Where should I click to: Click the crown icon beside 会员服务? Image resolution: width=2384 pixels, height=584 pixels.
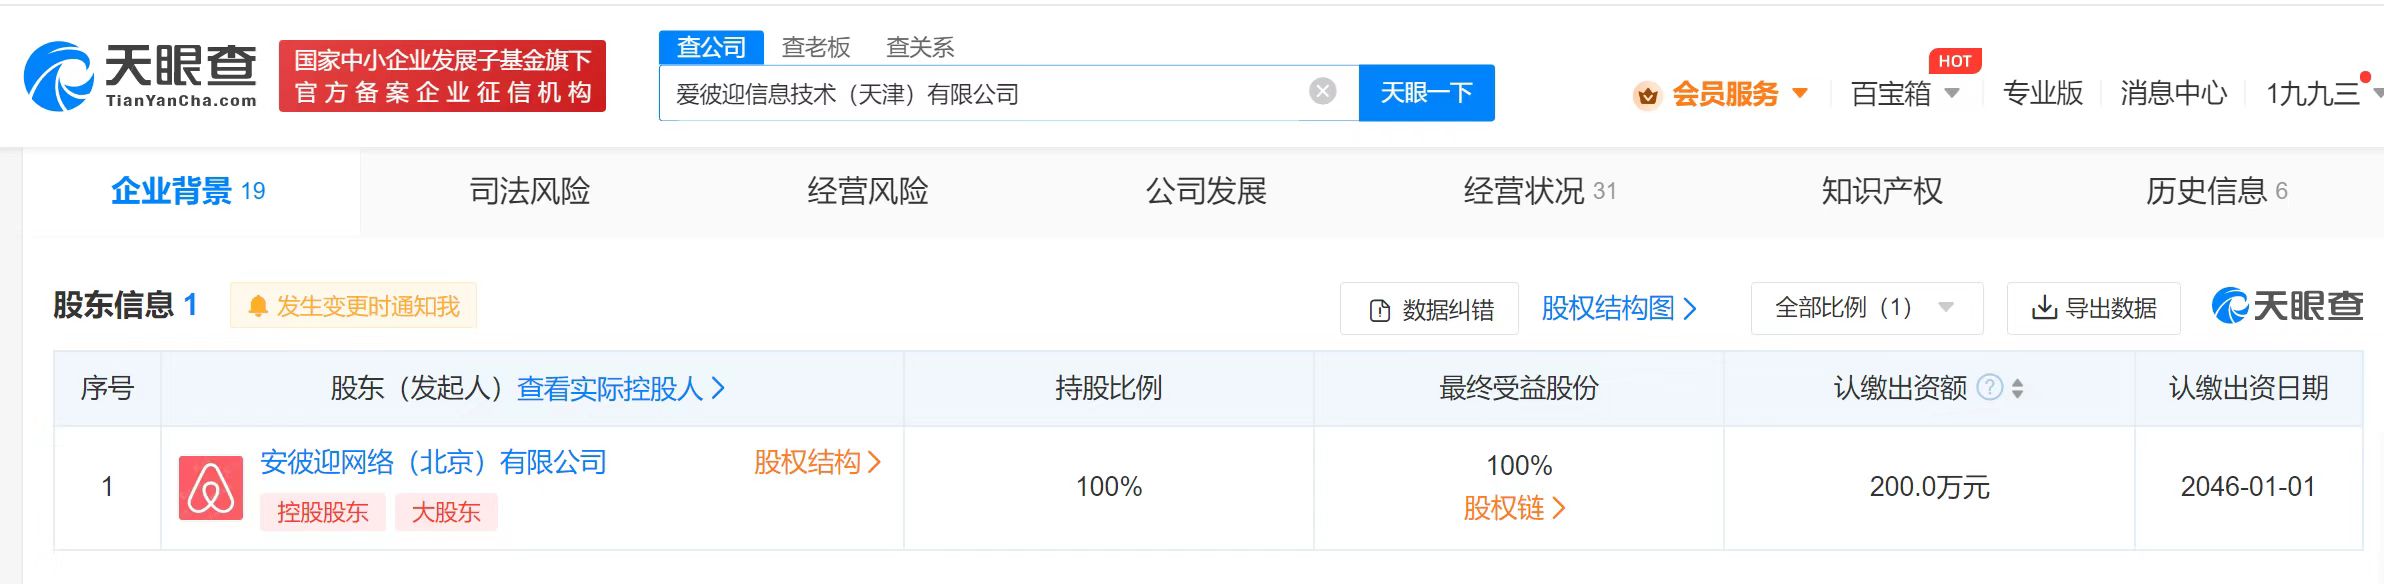1647,95
